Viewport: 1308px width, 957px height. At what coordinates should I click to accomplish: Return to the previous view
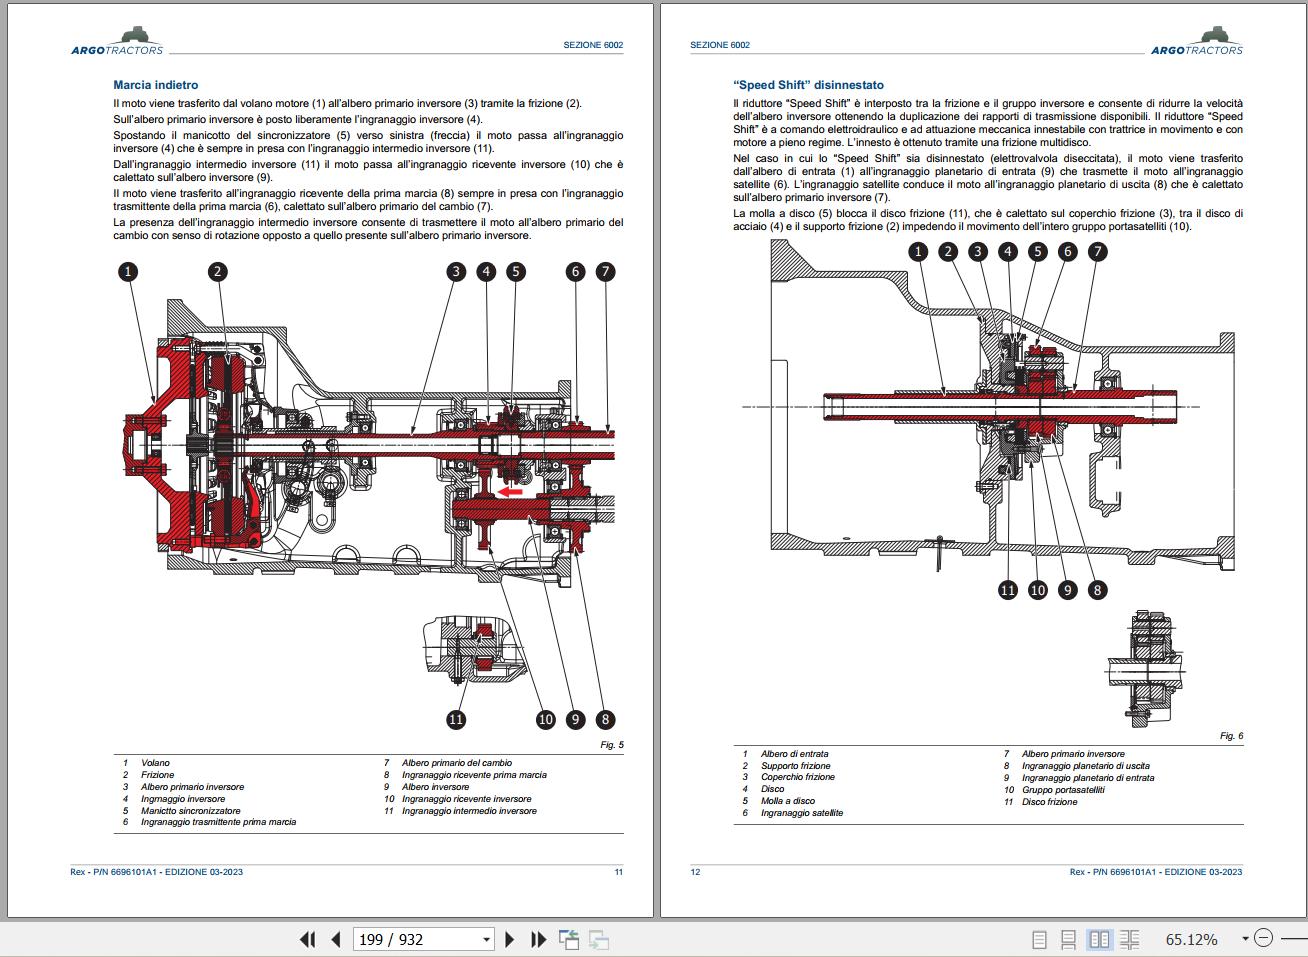pos(570,939)
